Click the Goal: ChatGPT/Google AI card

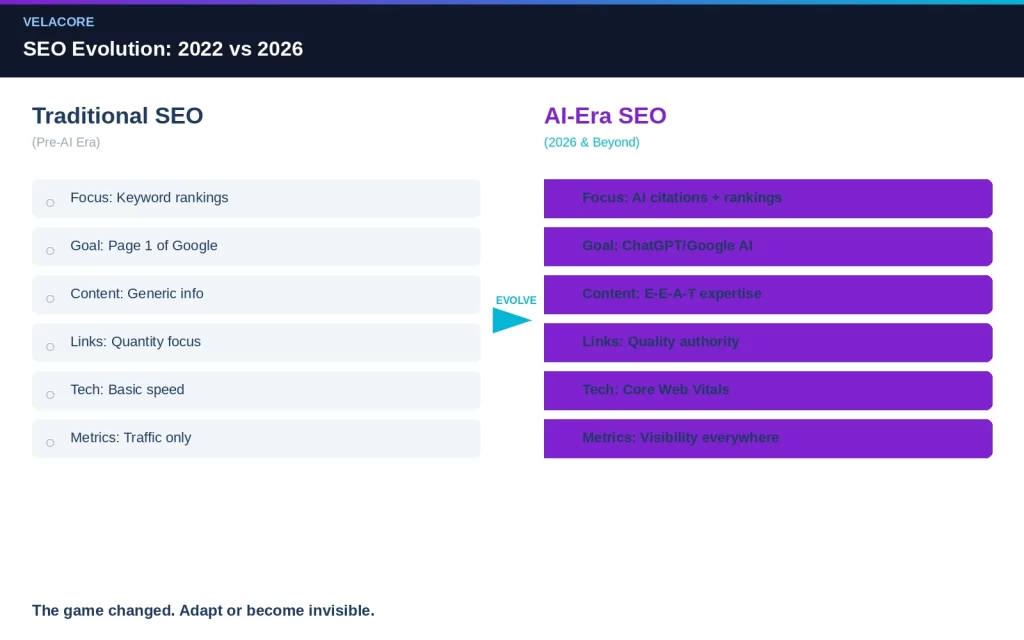tap(768, 246)
